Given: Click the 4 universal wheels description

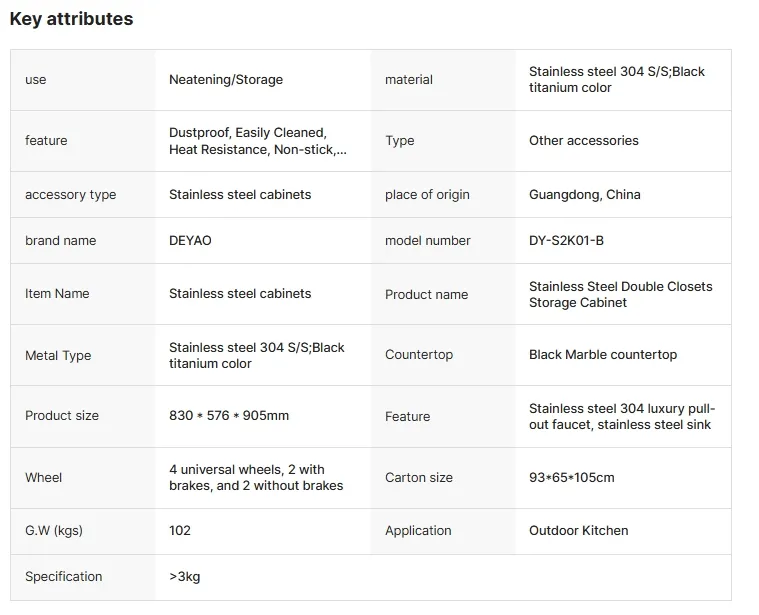Looking at the screenshot, I should click(x=256, y=478).
